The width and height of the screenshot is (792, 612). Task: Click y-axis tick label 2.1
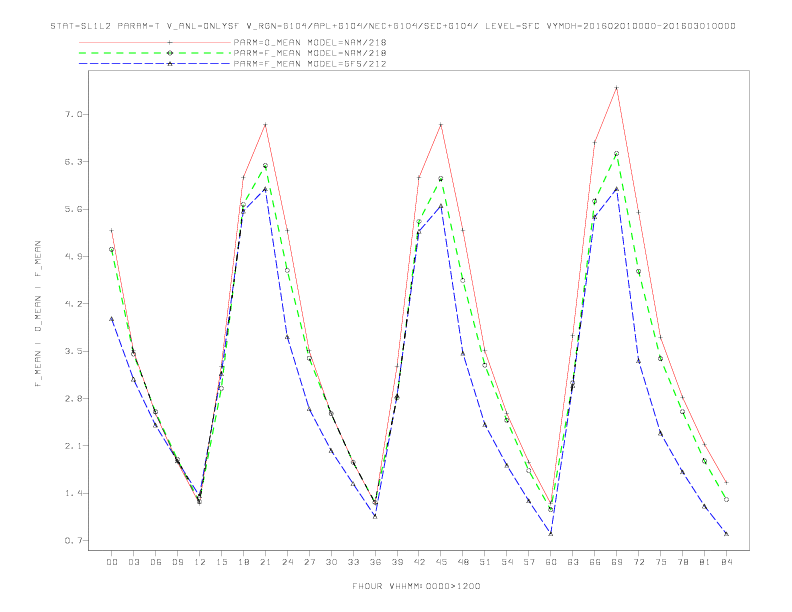tap(73, 446)
